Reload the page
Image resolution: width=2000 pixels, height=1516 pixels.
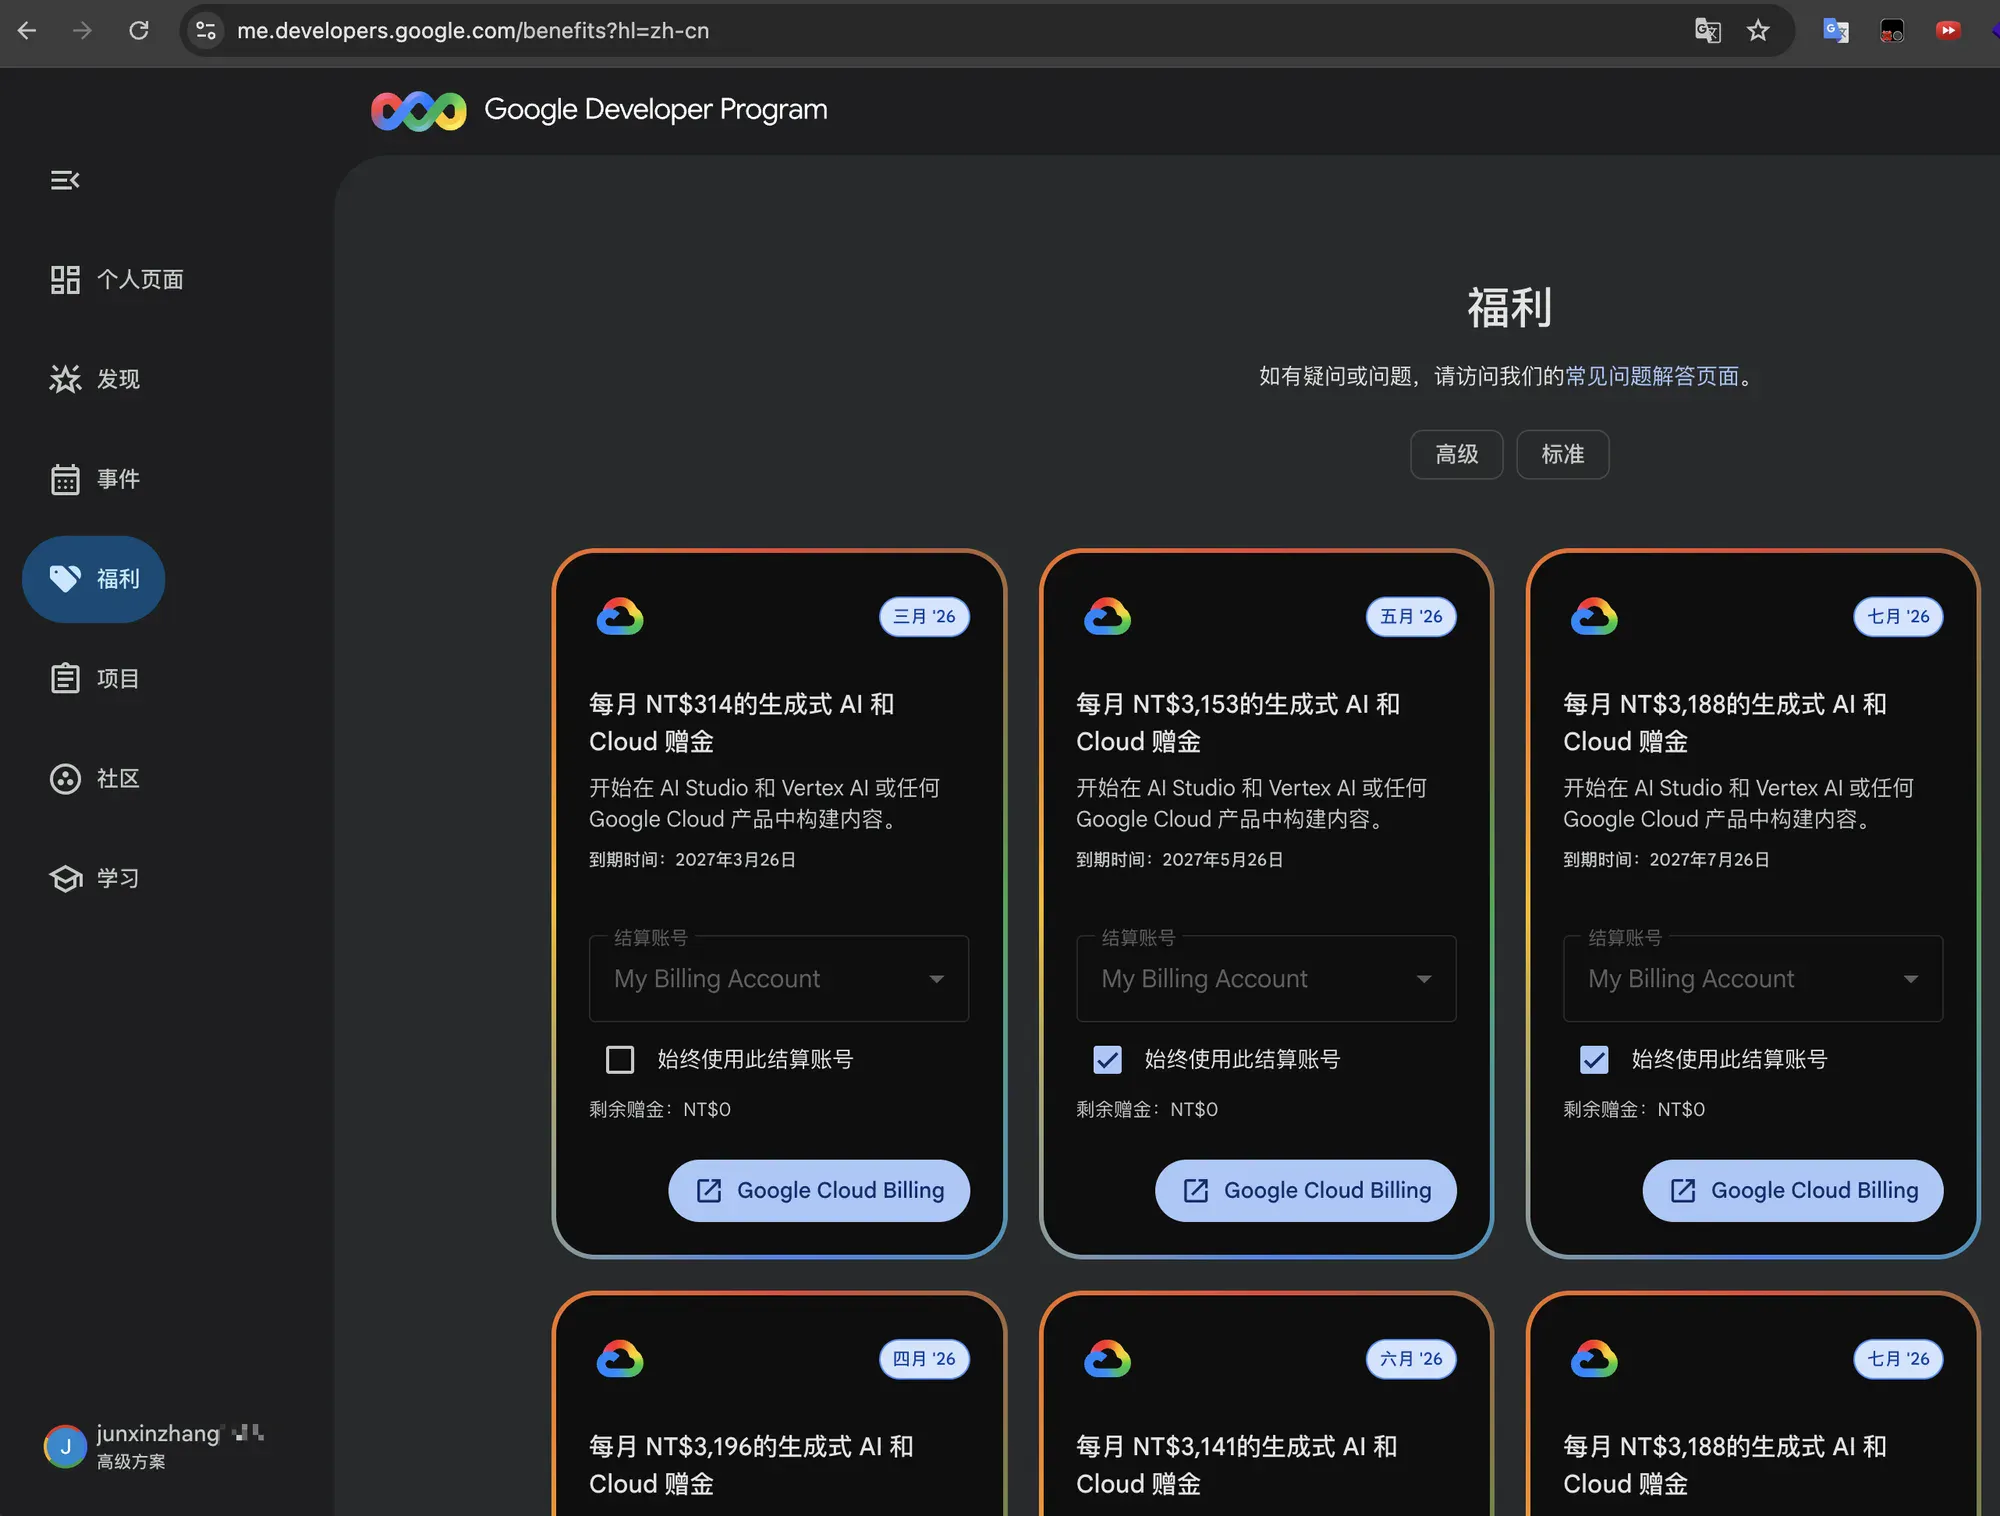coord(139,31)
